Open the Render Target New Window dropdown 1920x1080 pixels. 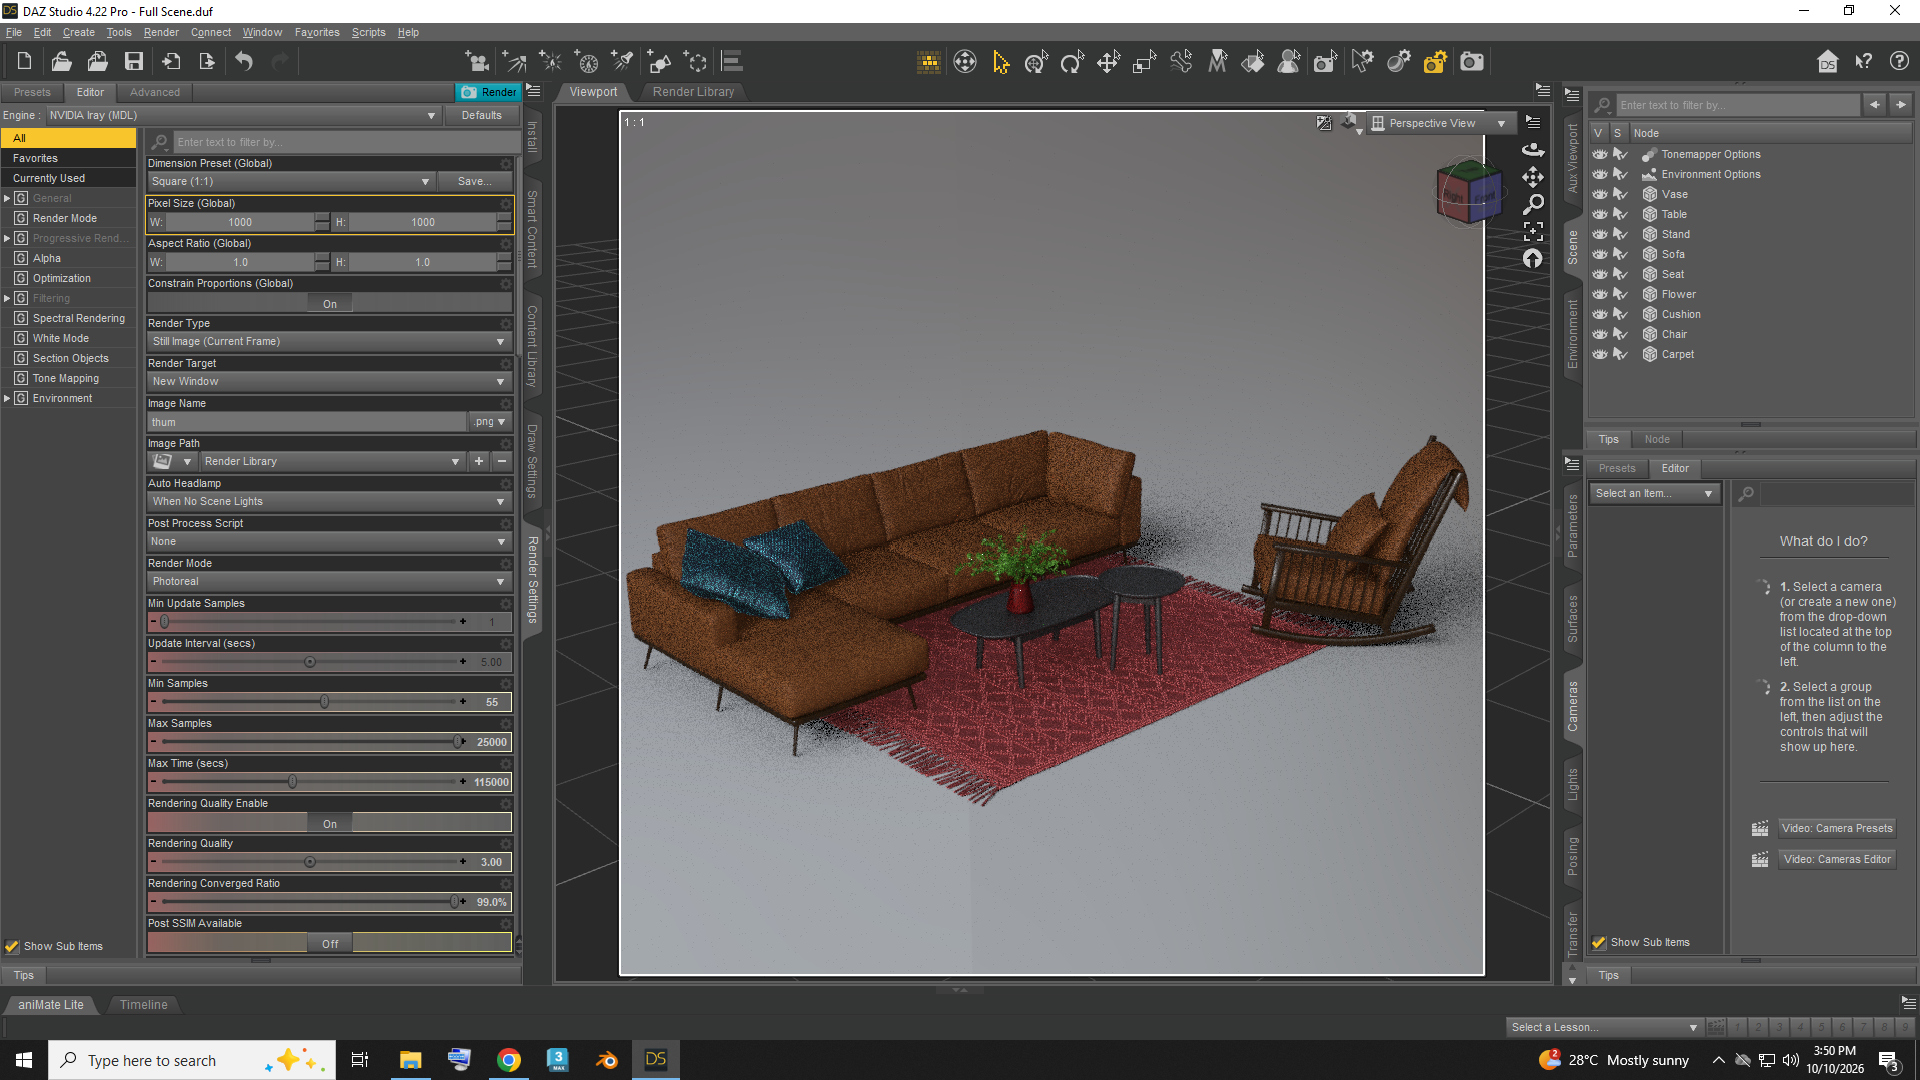[x=329, y=381]
